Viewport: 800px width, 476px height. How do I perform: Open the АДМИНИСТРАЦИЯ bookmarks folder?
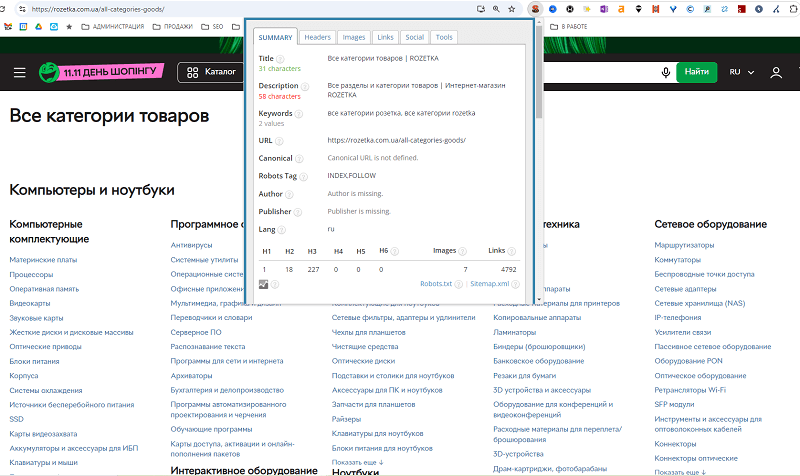(113, 27)
